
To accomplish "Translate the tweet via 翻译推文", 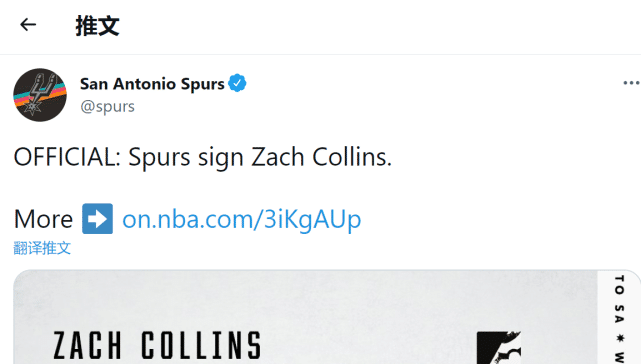I will [42, 248].
